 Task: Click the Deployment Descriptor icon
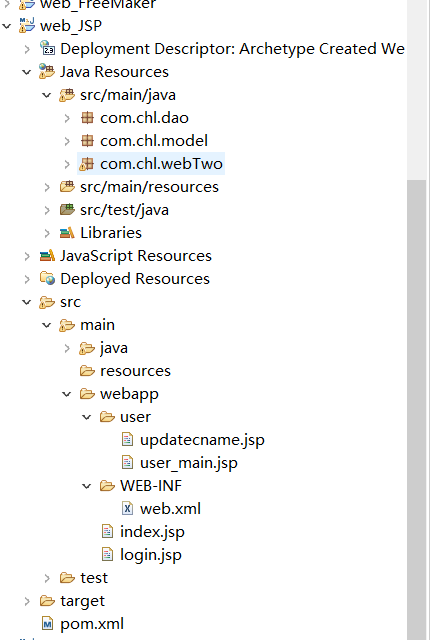[47, 48]
